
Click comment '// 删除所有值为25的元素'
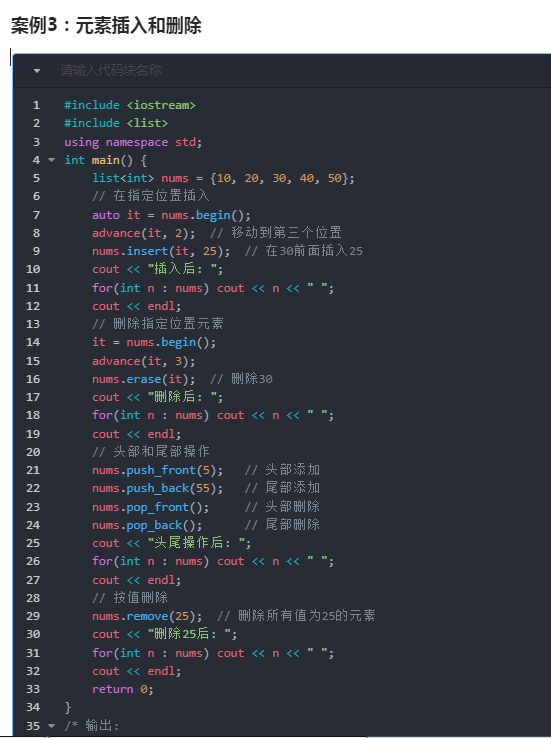pos(296,616)
